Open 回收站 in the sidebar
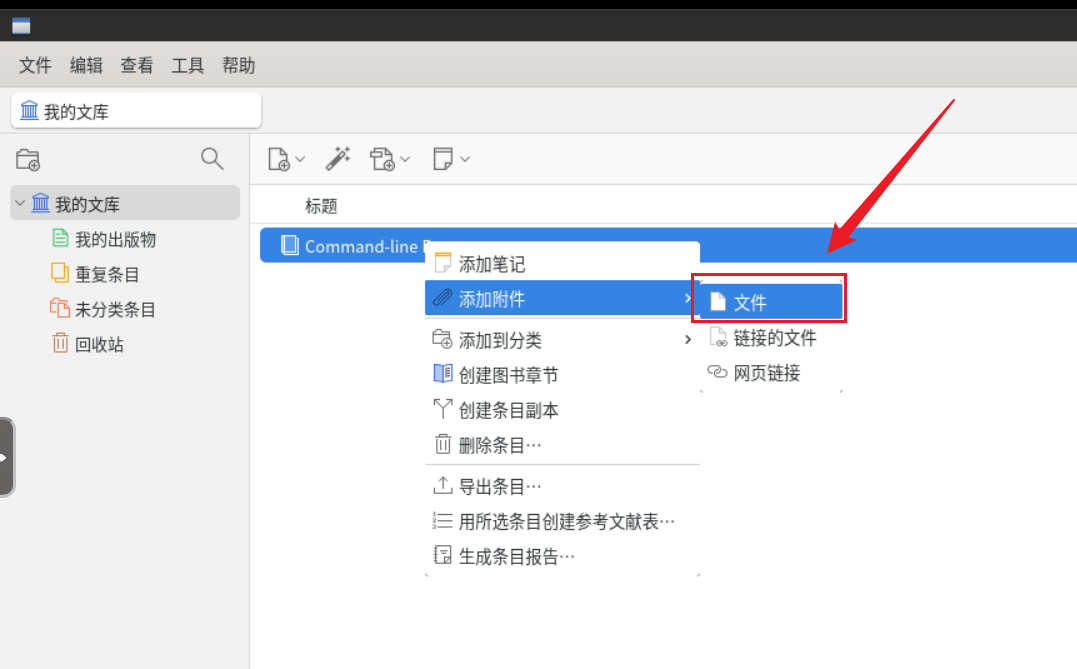This screenshot has width=1077, height=669. [x=99, y=344]
